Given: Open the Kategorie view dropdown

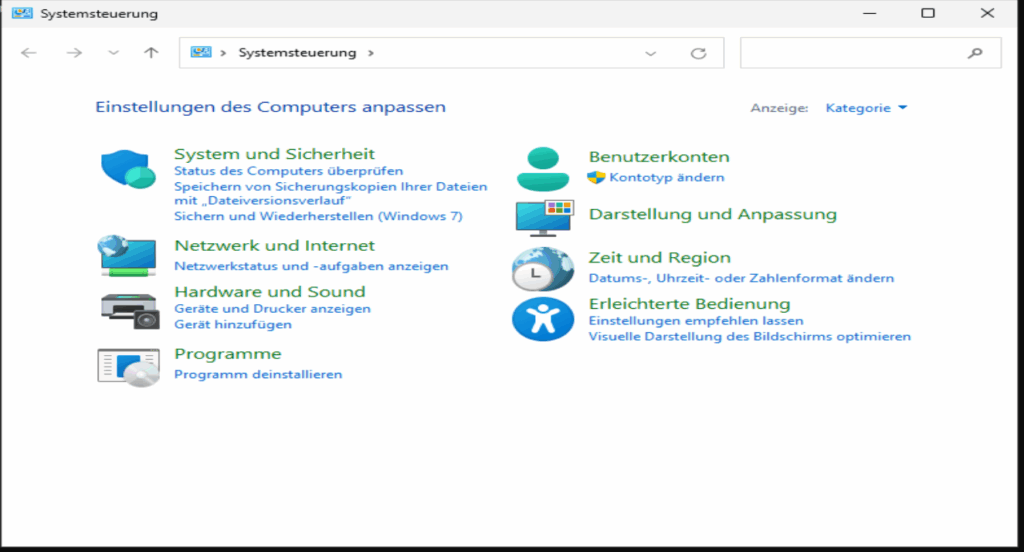Looking at the screenshot, I should tap(866, 108).
